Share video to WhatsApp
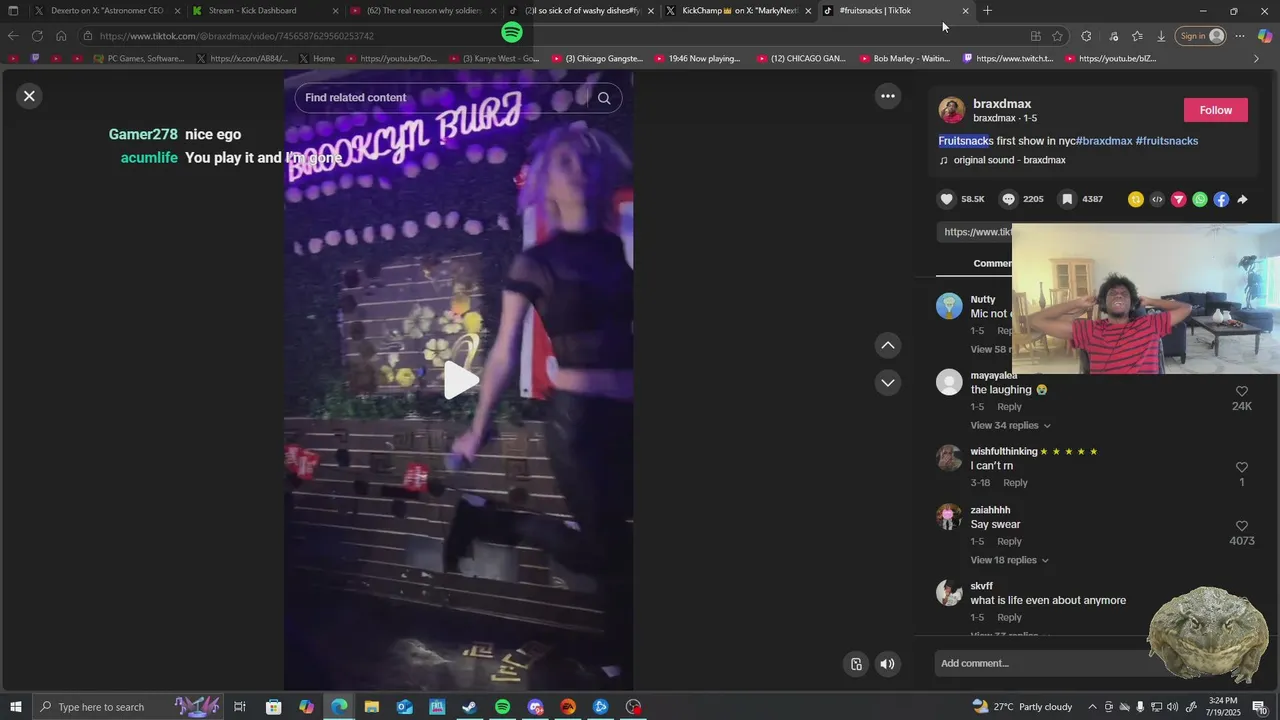This screenshot has height=720, width=1280. [1200, 200]
